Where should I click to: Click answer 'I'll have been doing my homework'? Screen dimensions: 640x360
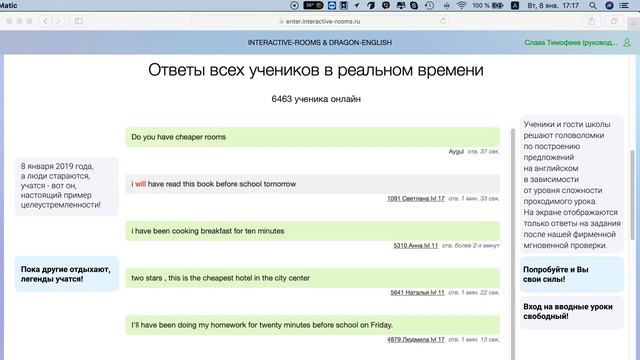[313, 325]
